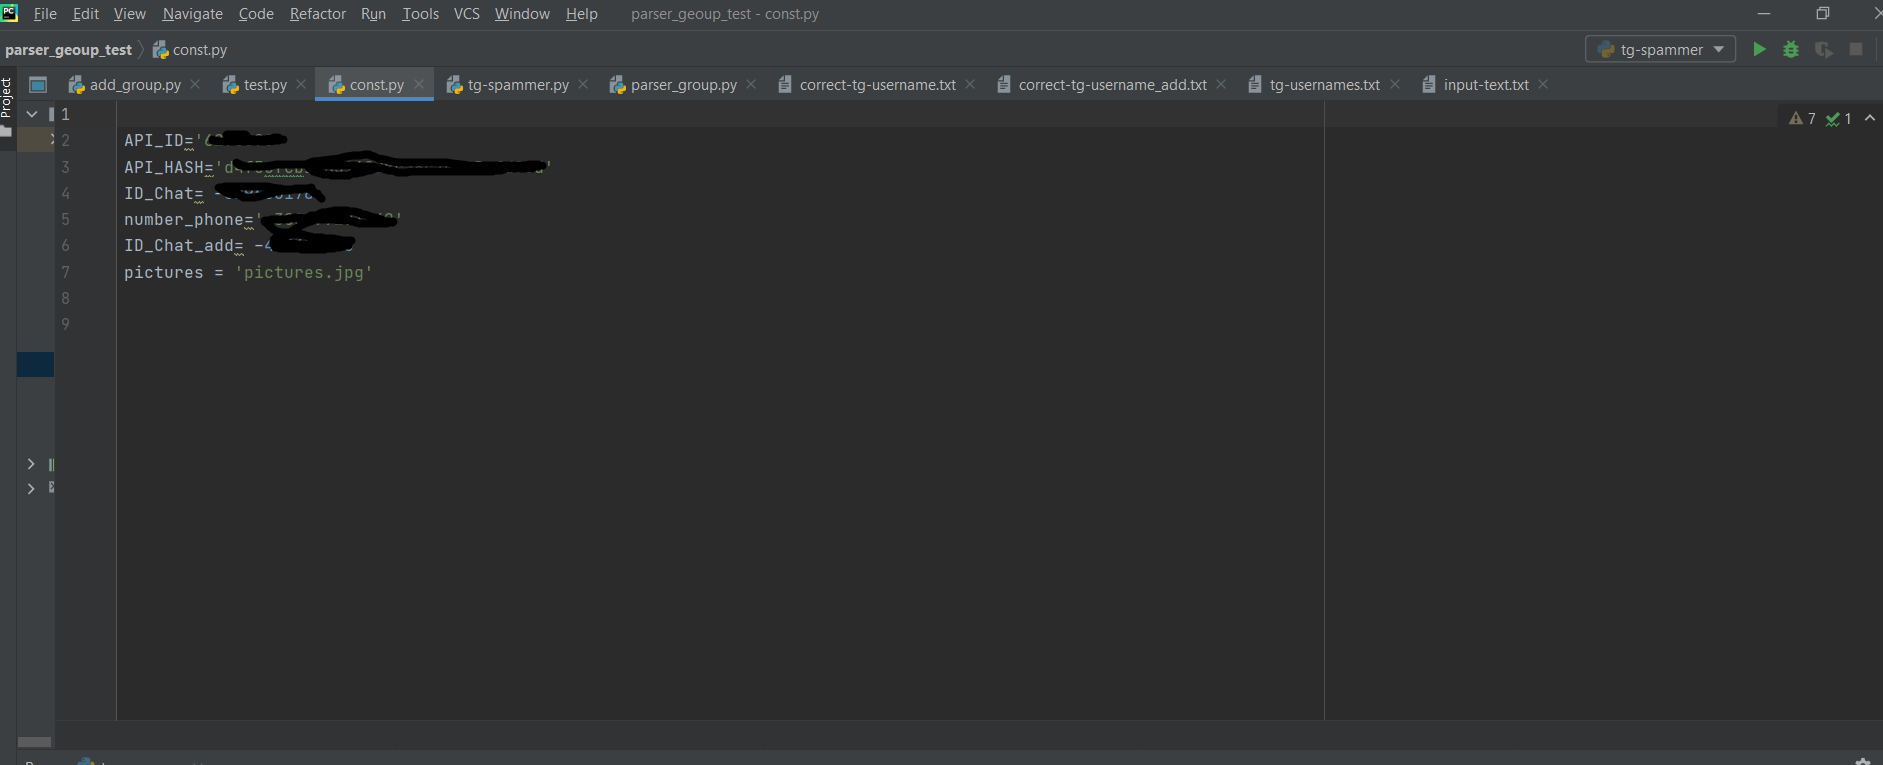The image size is (1883, 765).
Task: Run tg-spammer with coverage icon
Action: pyautogui.click(x=1824, y=49)
